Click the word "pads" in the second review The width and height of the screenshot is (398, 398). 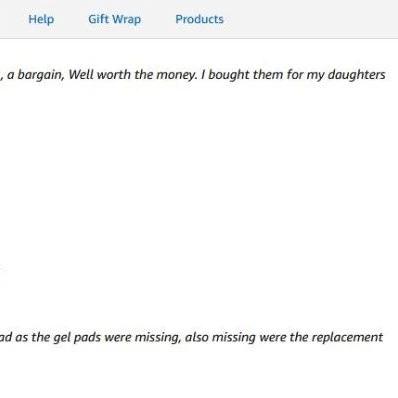coord(87,338)
